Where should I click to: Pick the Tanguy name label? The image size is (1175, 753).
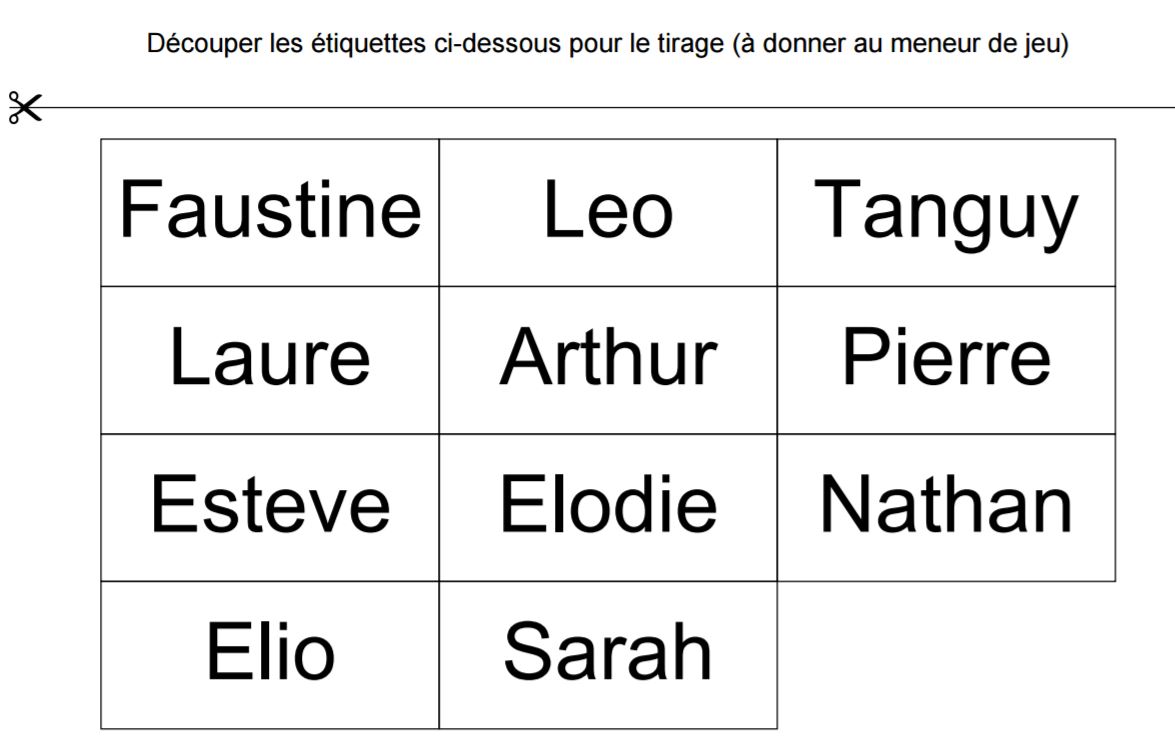[x=946, y=212]
